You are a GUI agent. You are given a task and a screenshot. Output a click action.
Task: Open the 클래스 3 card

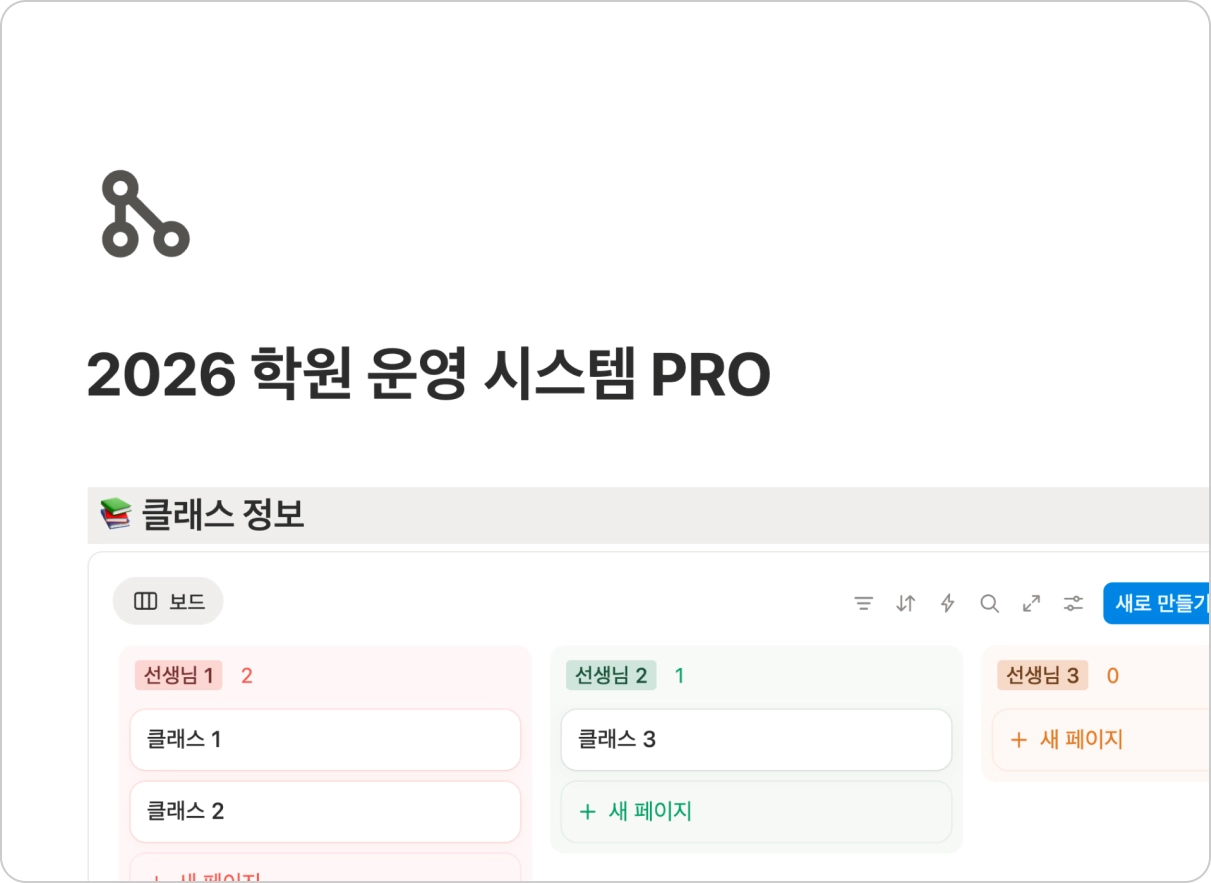(756, 740)
